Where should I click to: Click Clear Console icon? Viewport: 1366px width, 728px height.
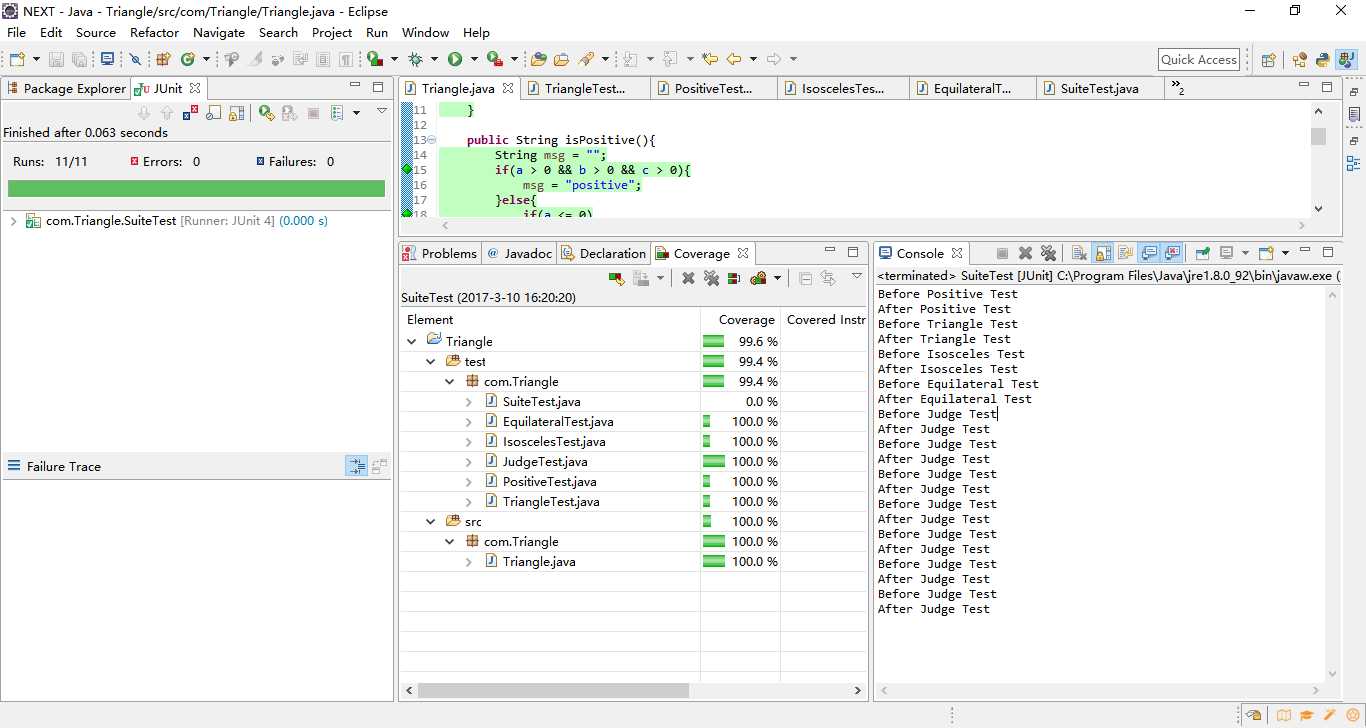[1079, 253]
